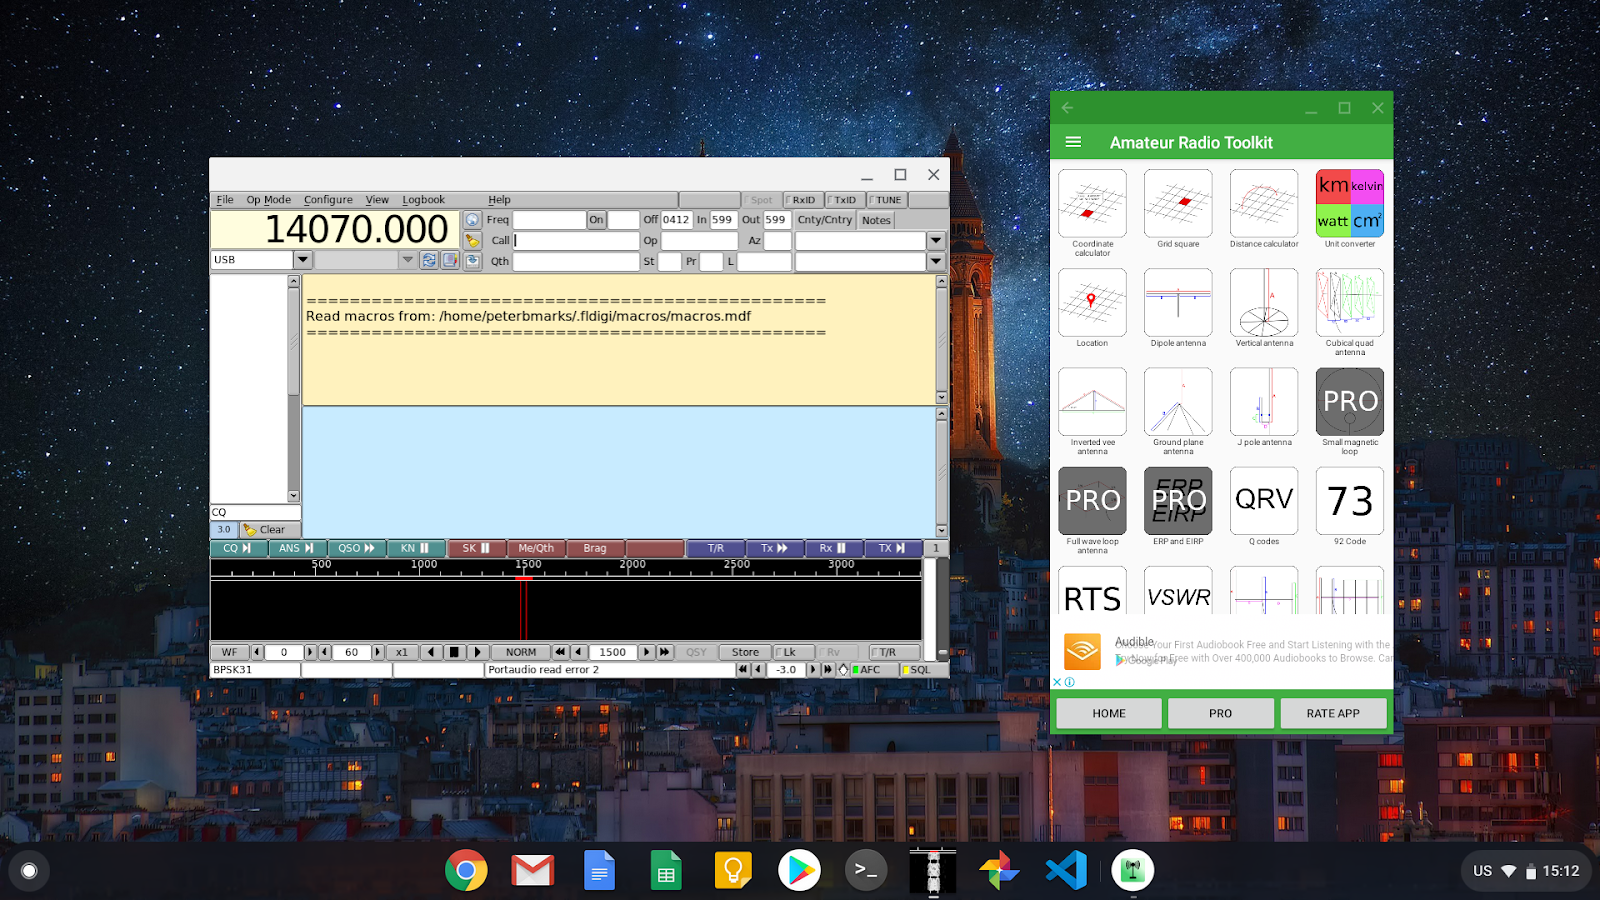Open the USB sideband dropdown
1600x900 pixels.
303,259
